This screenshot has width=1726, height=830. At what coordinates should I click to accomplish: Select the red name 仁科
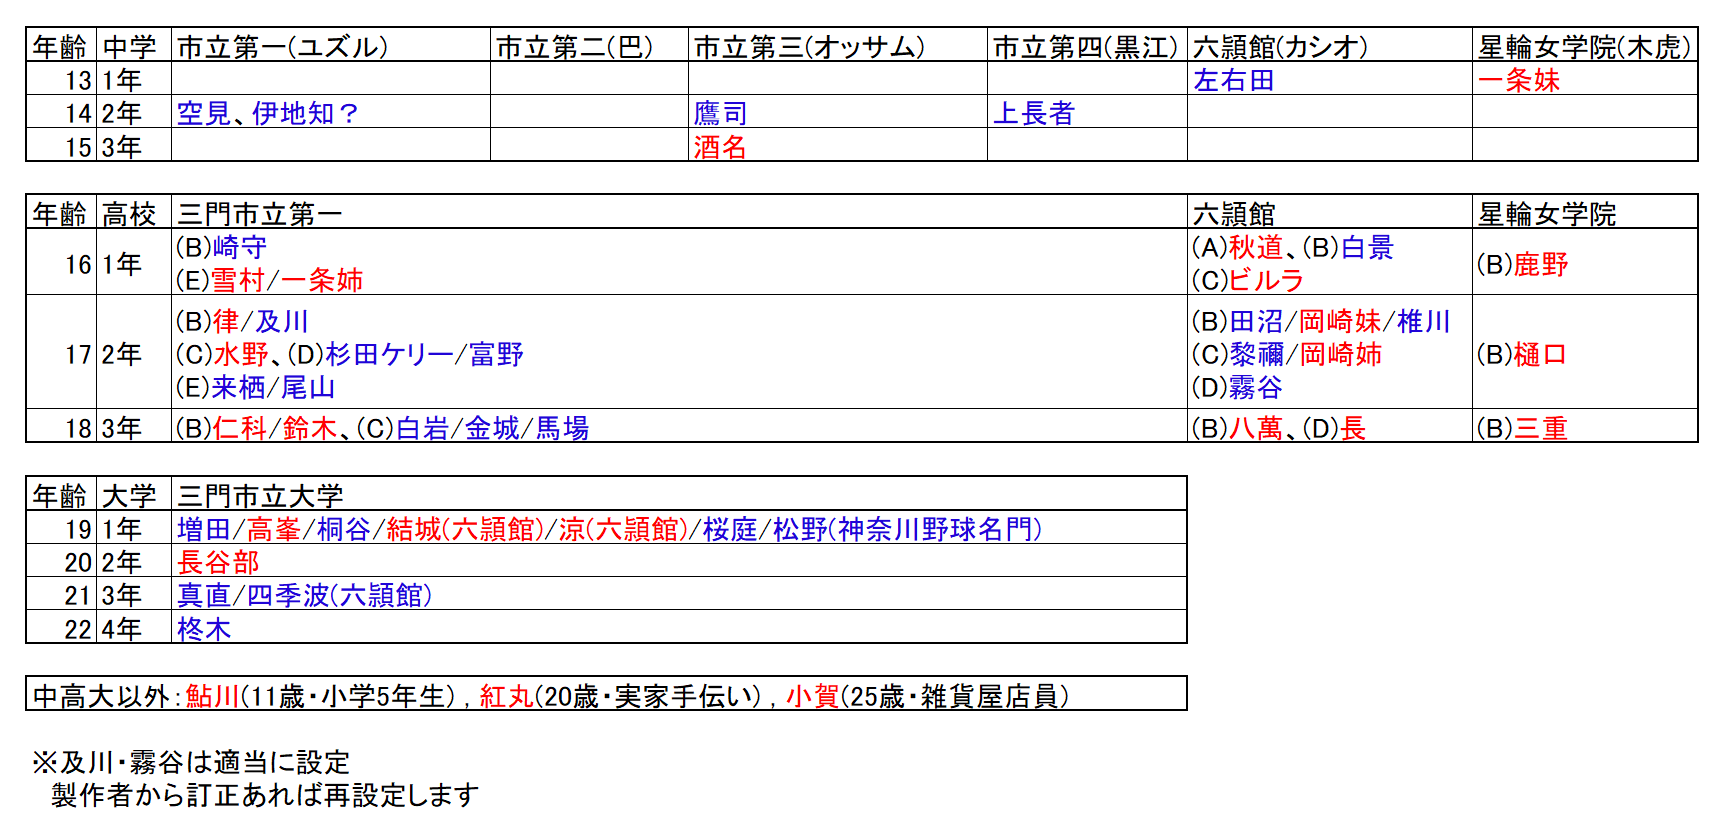coord(240,428)
